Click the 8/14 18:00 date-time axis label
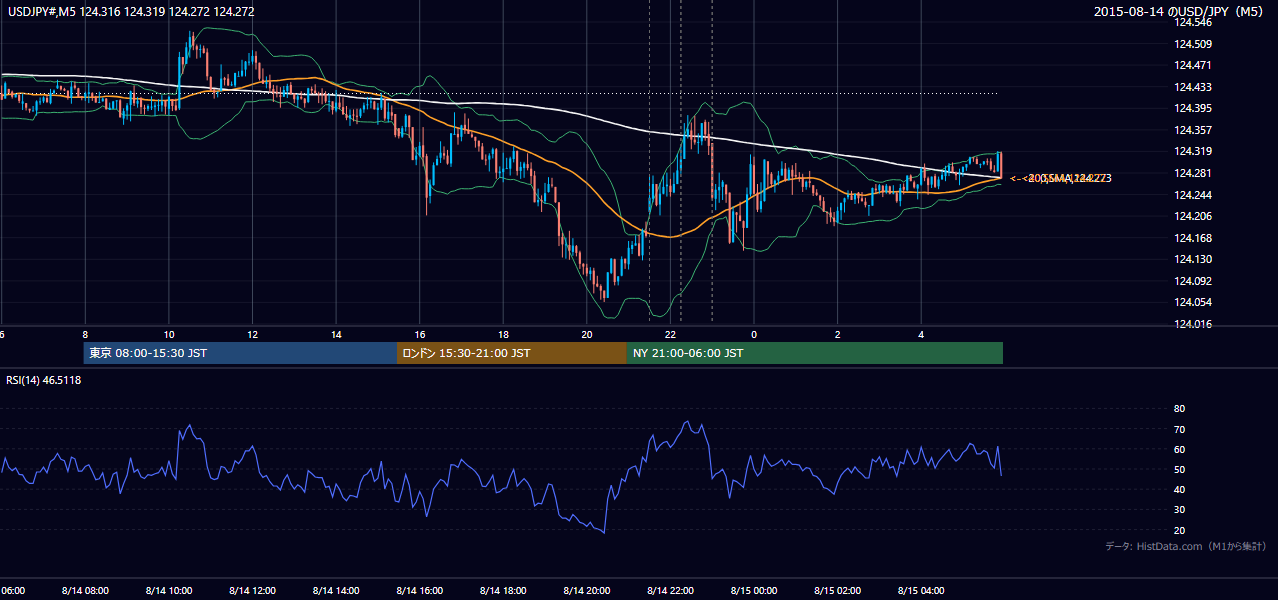 pyautogui.click(x=503, y=591)
